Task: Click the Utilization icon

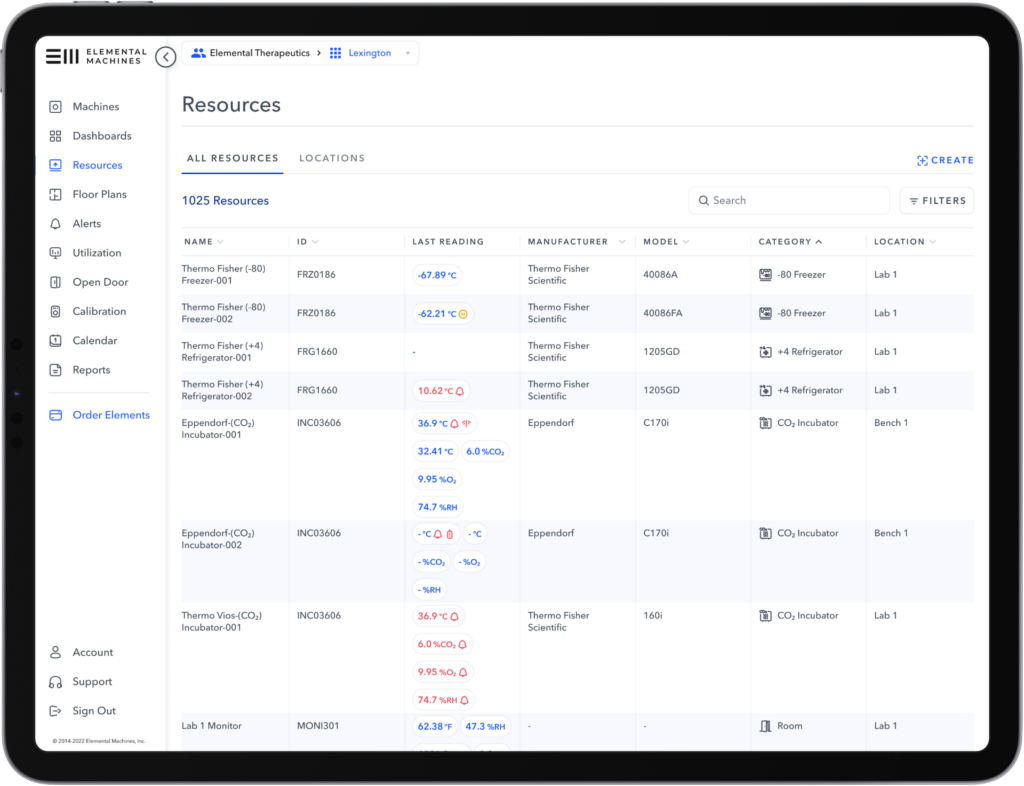Action: 56,253
